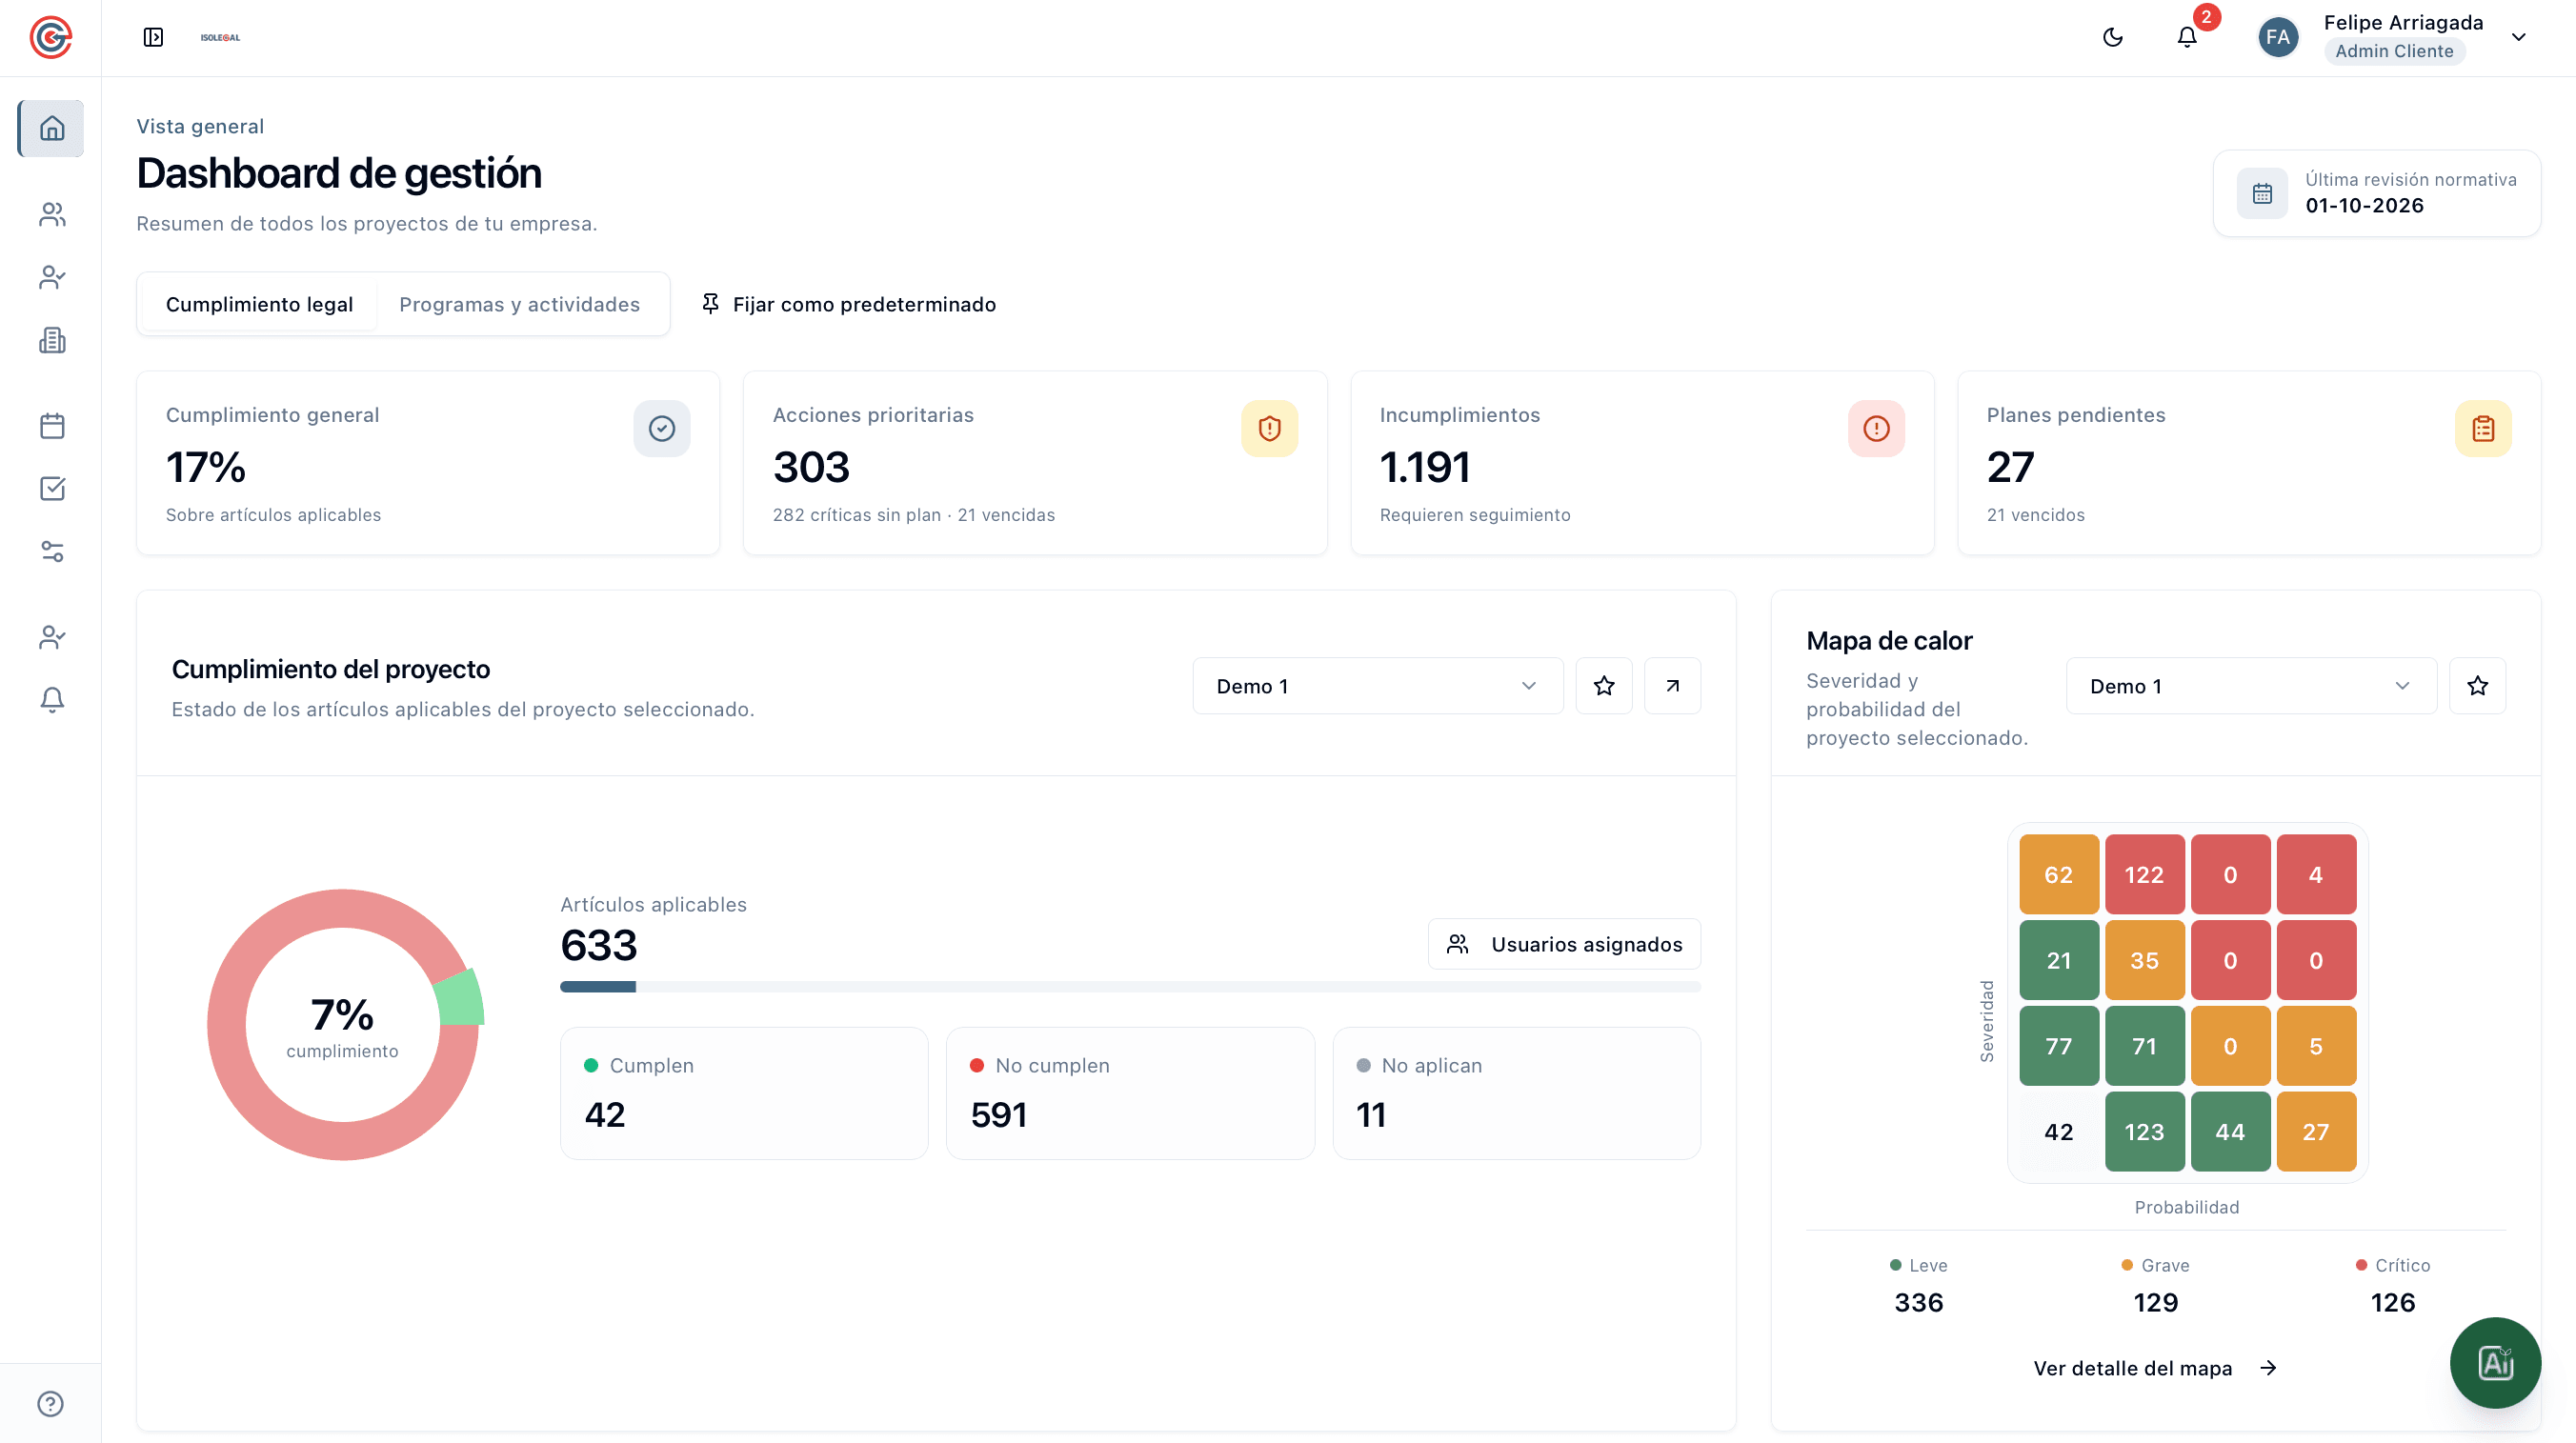Click the No aplican 11 card

point(1516,1094)
